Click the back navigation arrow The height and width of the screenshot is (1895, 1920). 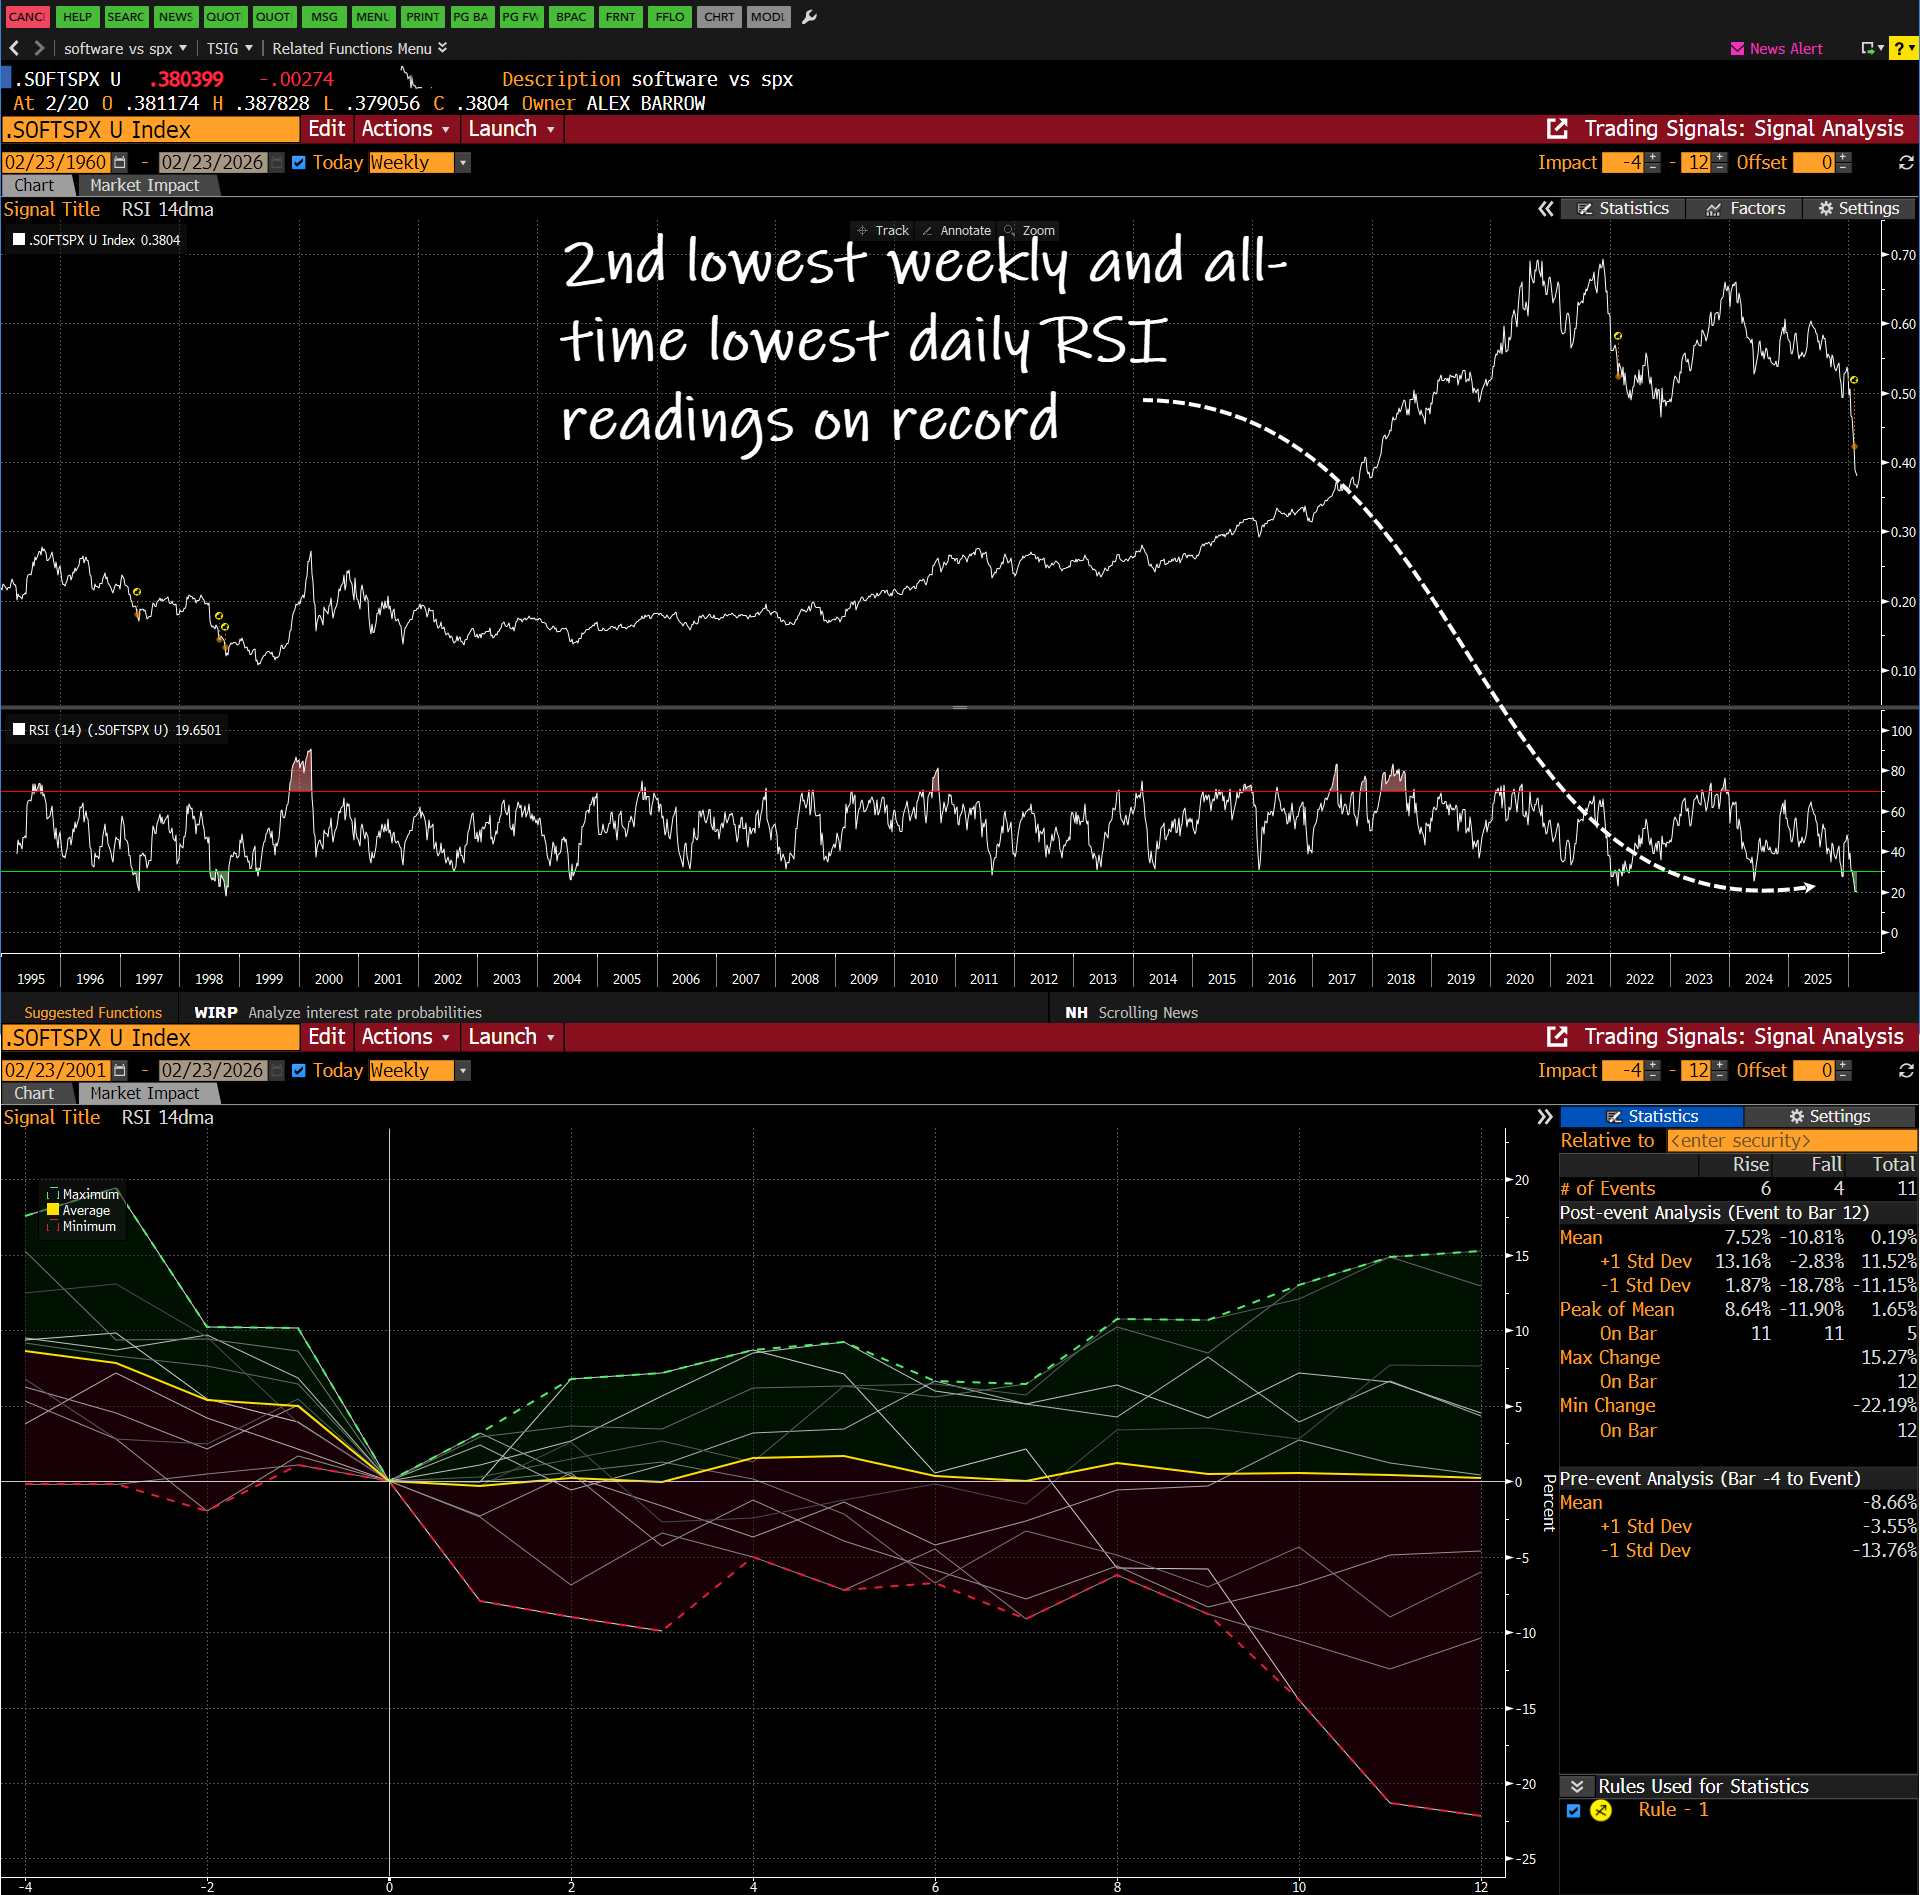click(x=14, y=48)
